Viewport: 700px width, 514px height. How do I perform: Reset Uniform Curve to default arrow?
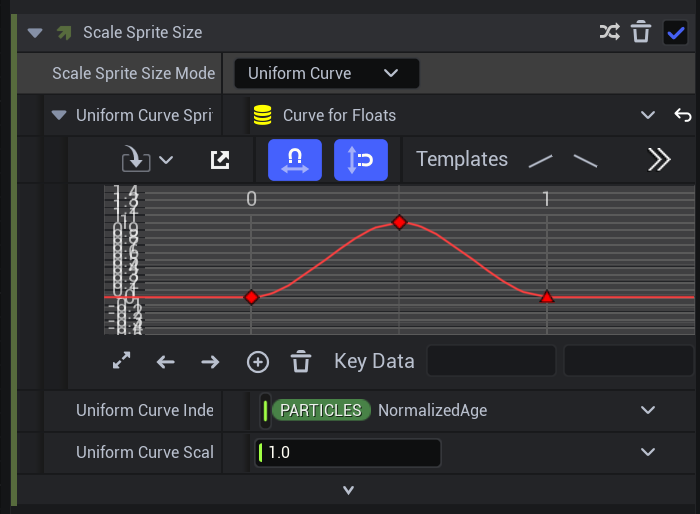(x=683, y=115)
